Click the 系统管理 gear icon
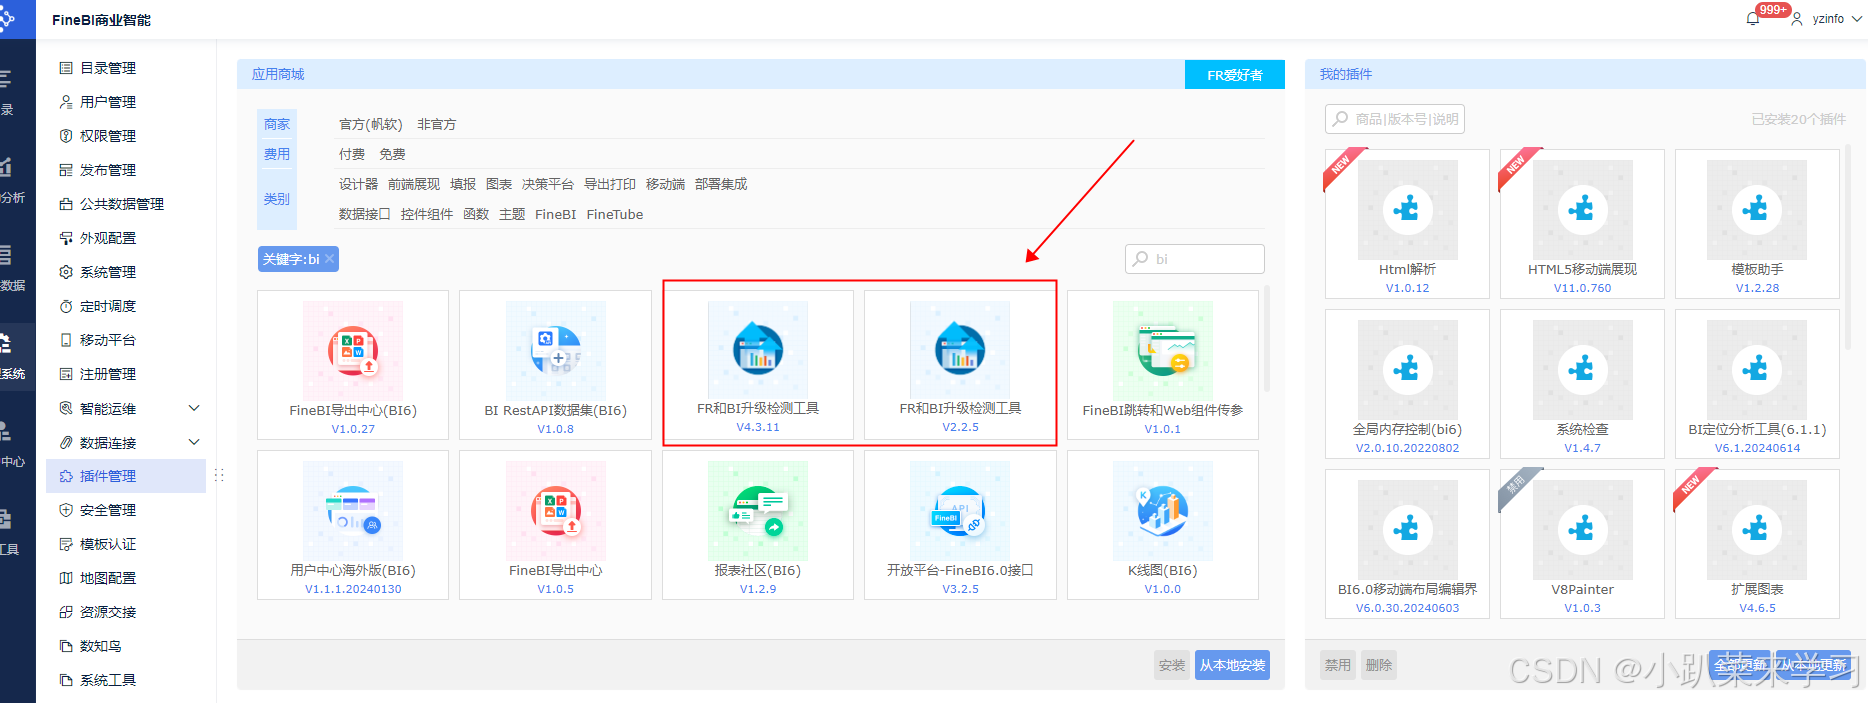Image resolution: width=1868 pixels, height=703 pixels. [x=66, y=272]
